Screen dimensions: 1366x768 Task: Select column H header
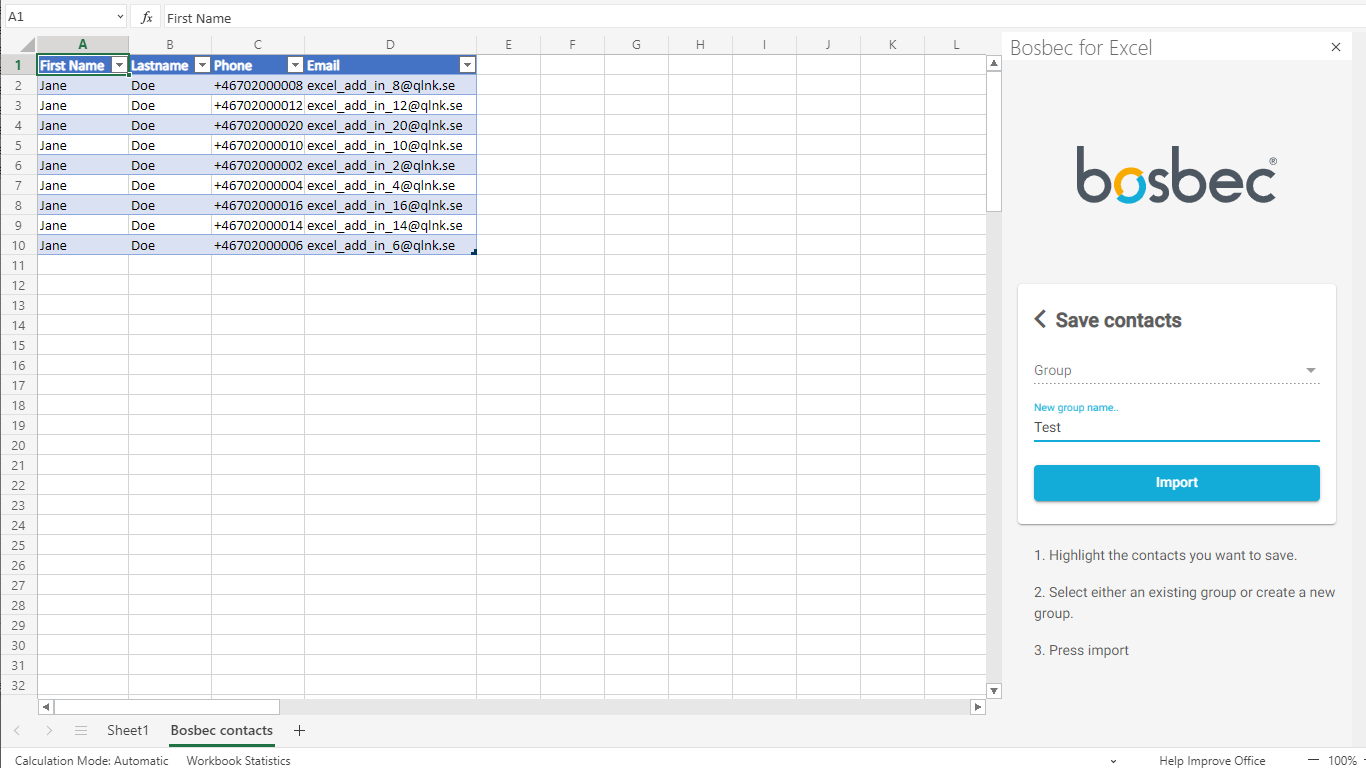point(700,45)
